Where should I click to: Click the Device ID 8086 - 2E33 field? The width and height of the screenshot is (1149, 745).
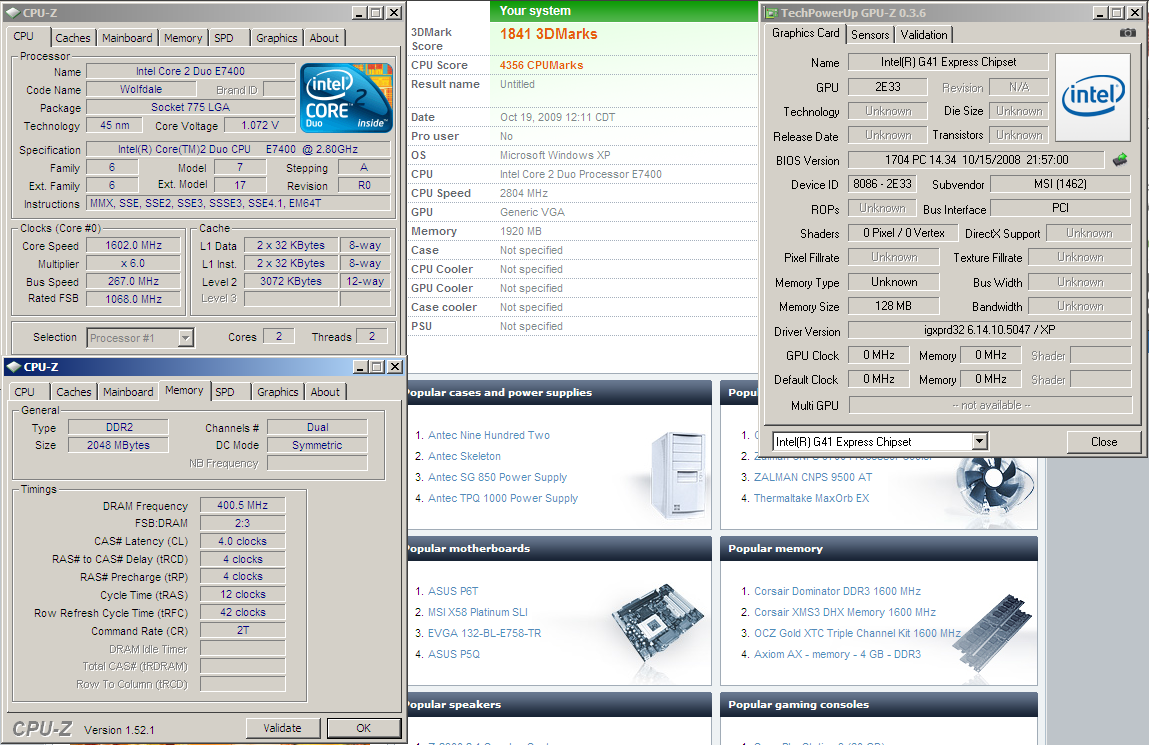click(882, 185)
